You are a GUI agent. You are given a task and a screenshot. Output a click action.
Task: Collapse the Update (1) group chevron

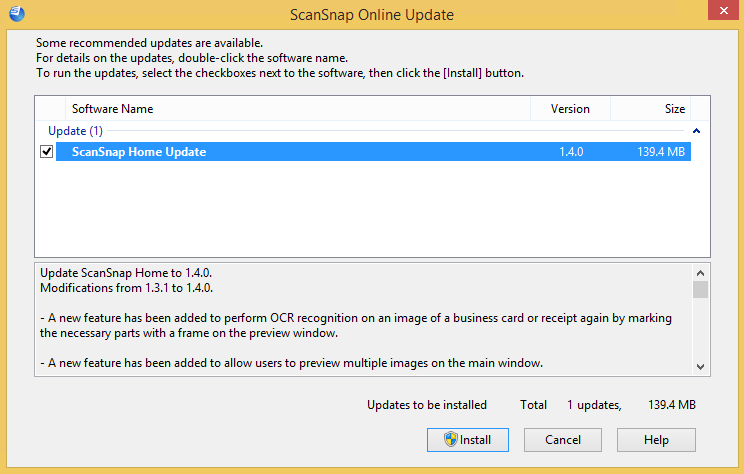pos(696,131)
